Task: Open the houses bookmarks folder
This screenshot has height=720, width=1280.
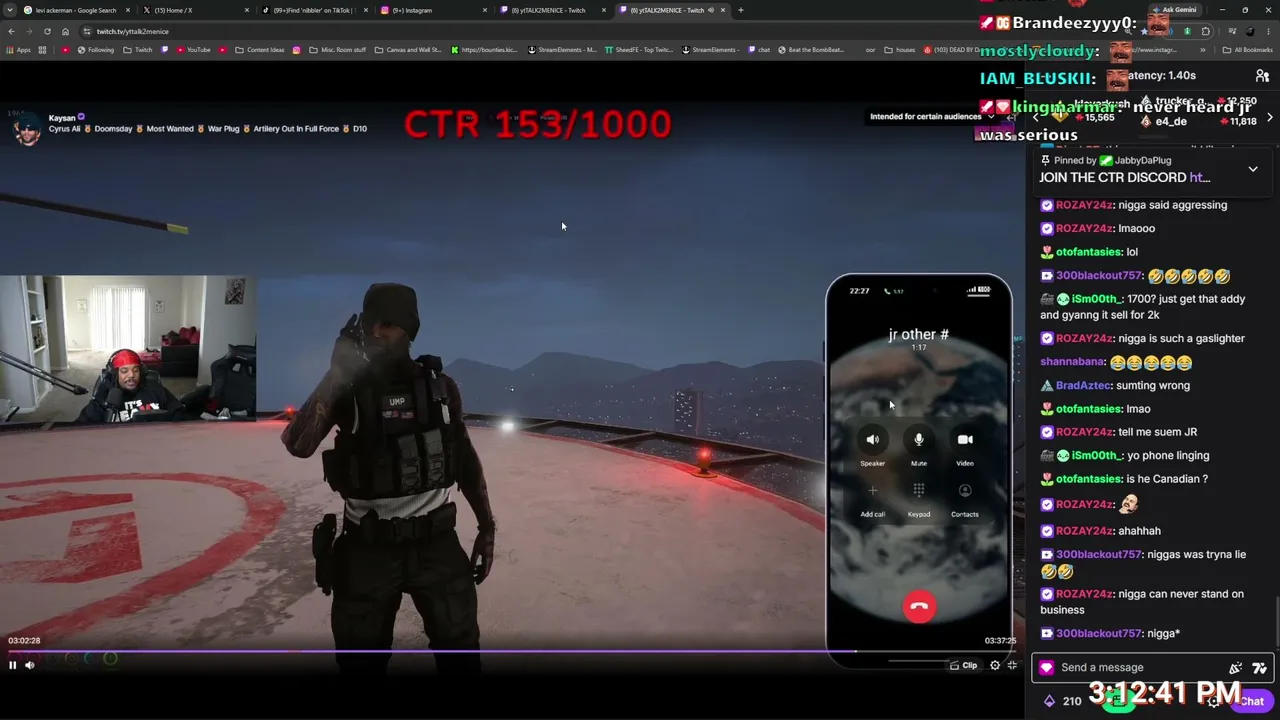Action: pos(900,50)
